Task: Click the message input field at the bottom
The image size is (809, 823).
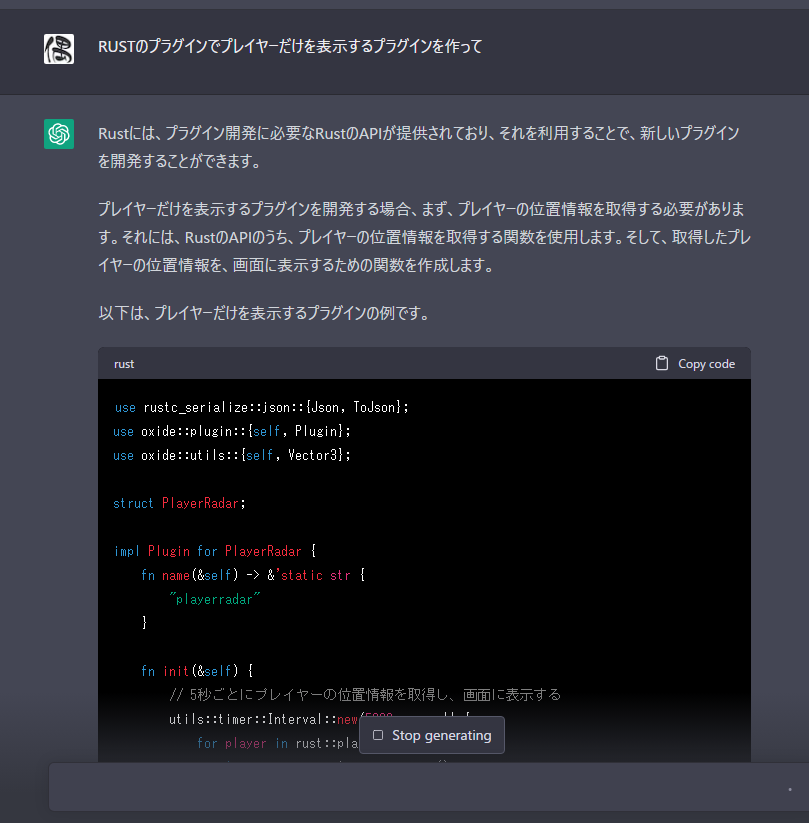Action: click(x=400, y=787)
